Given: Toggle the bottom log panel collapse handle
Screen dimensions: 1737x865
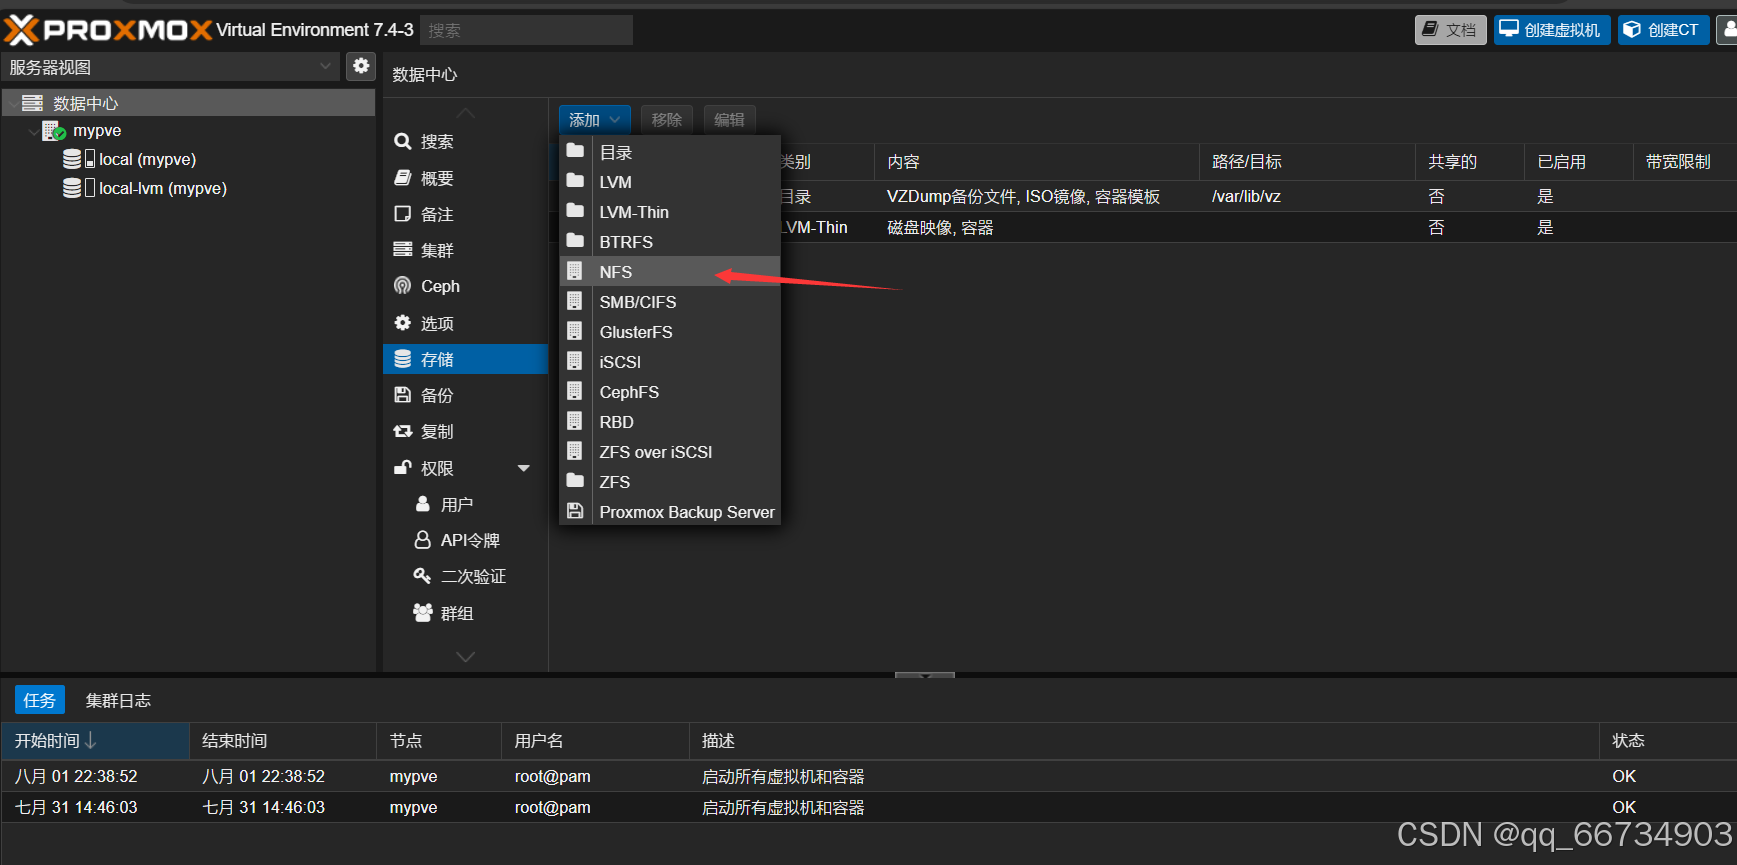Looking at the screenshot, I should coord(925,675).
